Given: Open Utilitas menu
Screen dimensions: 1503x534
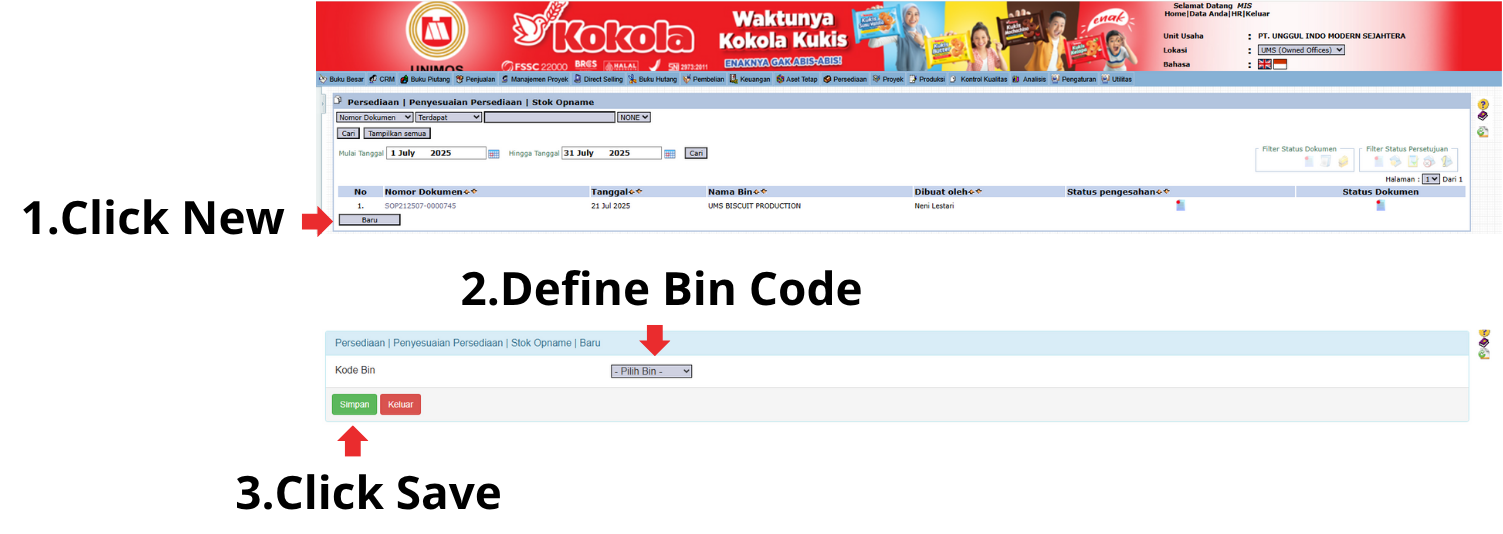Looking at the screenshot, I should point(1116,79).
